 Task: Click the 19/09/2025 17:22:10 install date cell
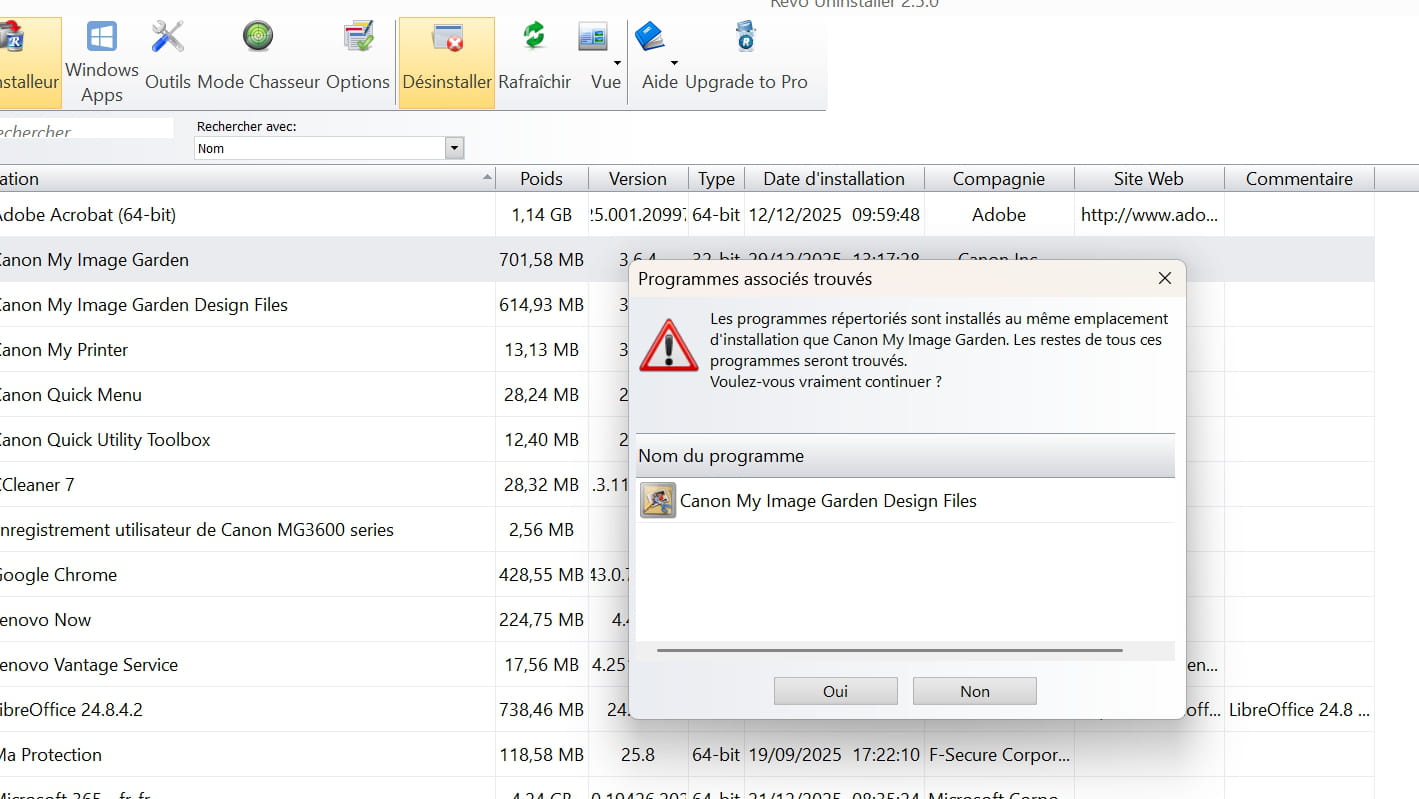click(834, 755)
